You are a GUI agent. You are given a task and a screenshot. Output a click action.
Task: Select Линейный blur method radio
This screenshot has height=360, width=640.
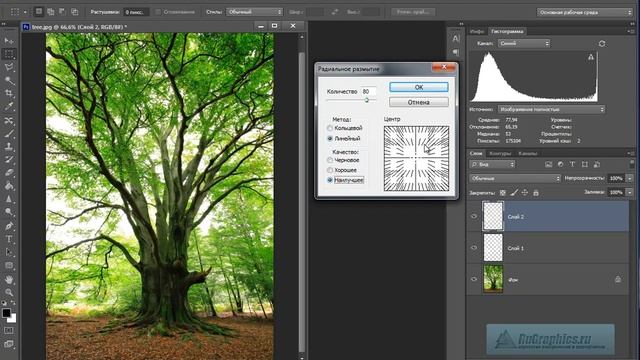tap(330, 139)
